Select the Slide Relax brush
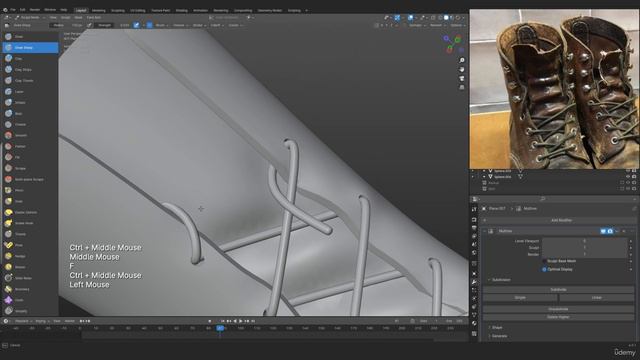 pyautogui.click(x=31, y=278)
